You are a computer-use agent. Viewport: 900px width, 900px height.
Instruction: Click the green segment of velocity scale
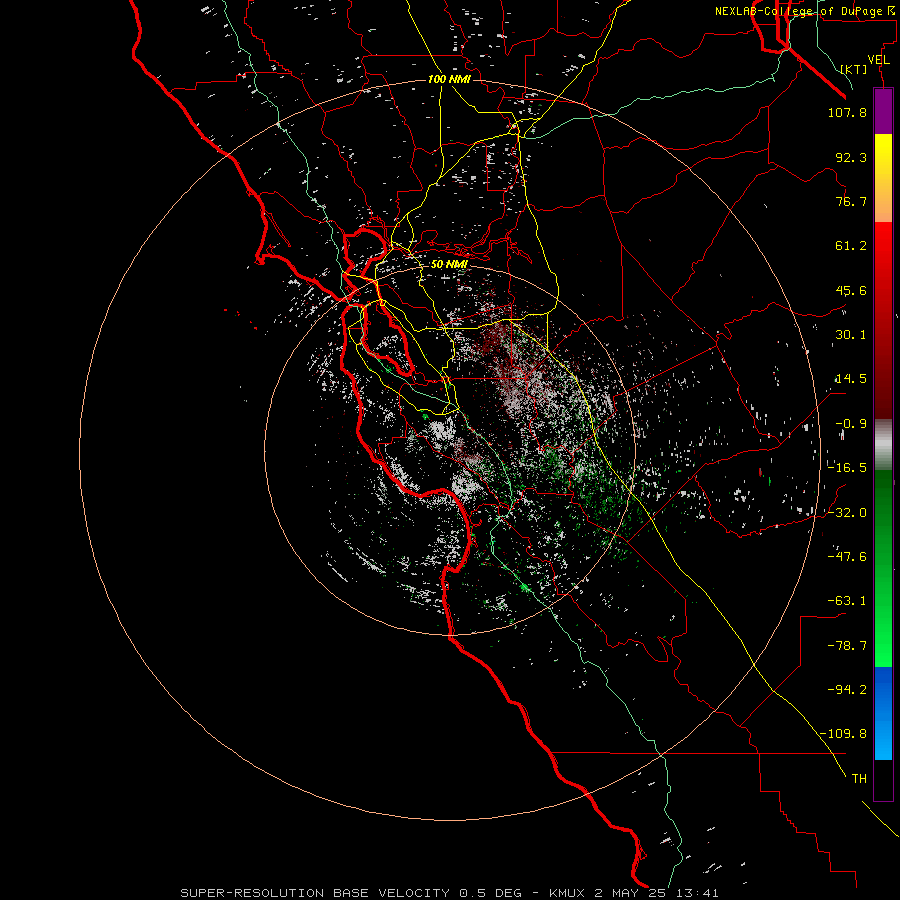[x=883, y=568]
